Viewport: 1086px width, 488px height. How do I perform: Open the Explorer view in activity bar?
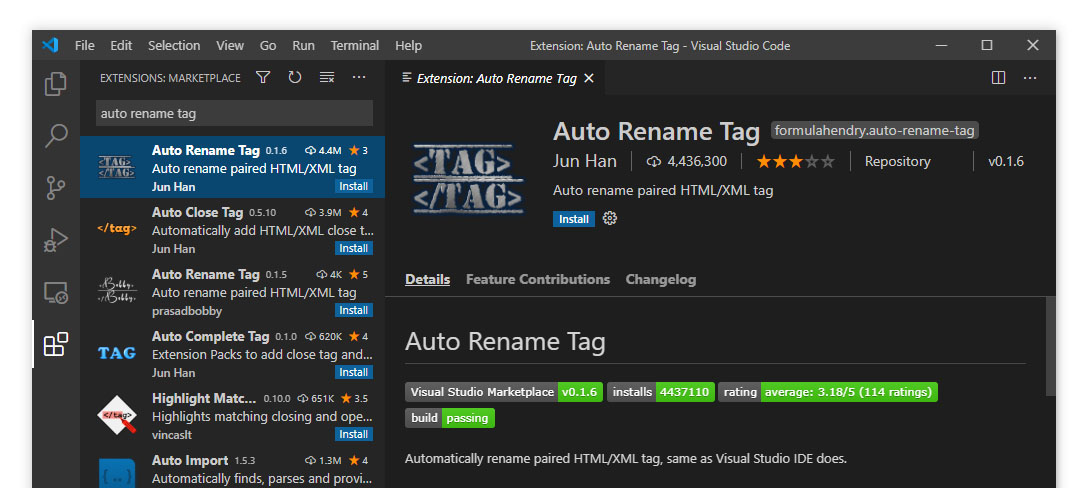[x=55, y=84]
